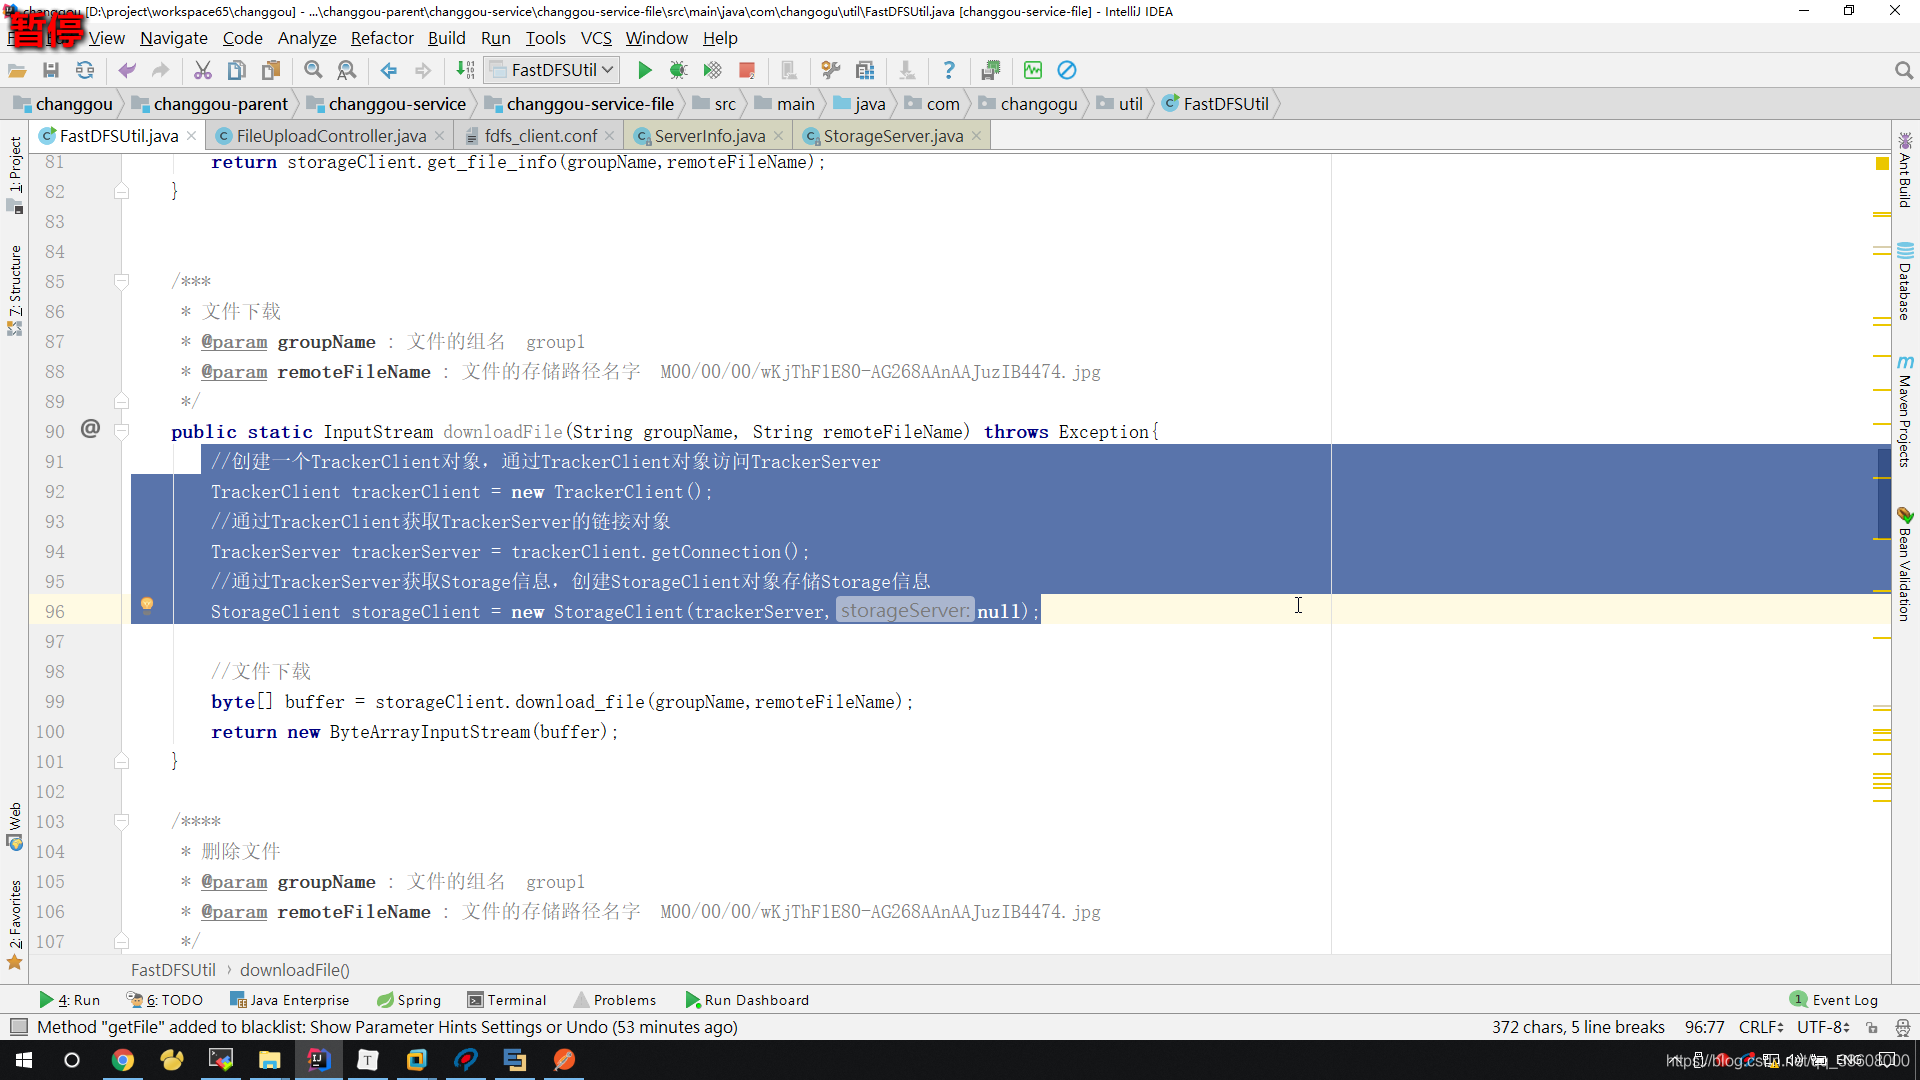Click the Build Project icon
This screenshot has height=1080, width=1920.
(465, 70)
